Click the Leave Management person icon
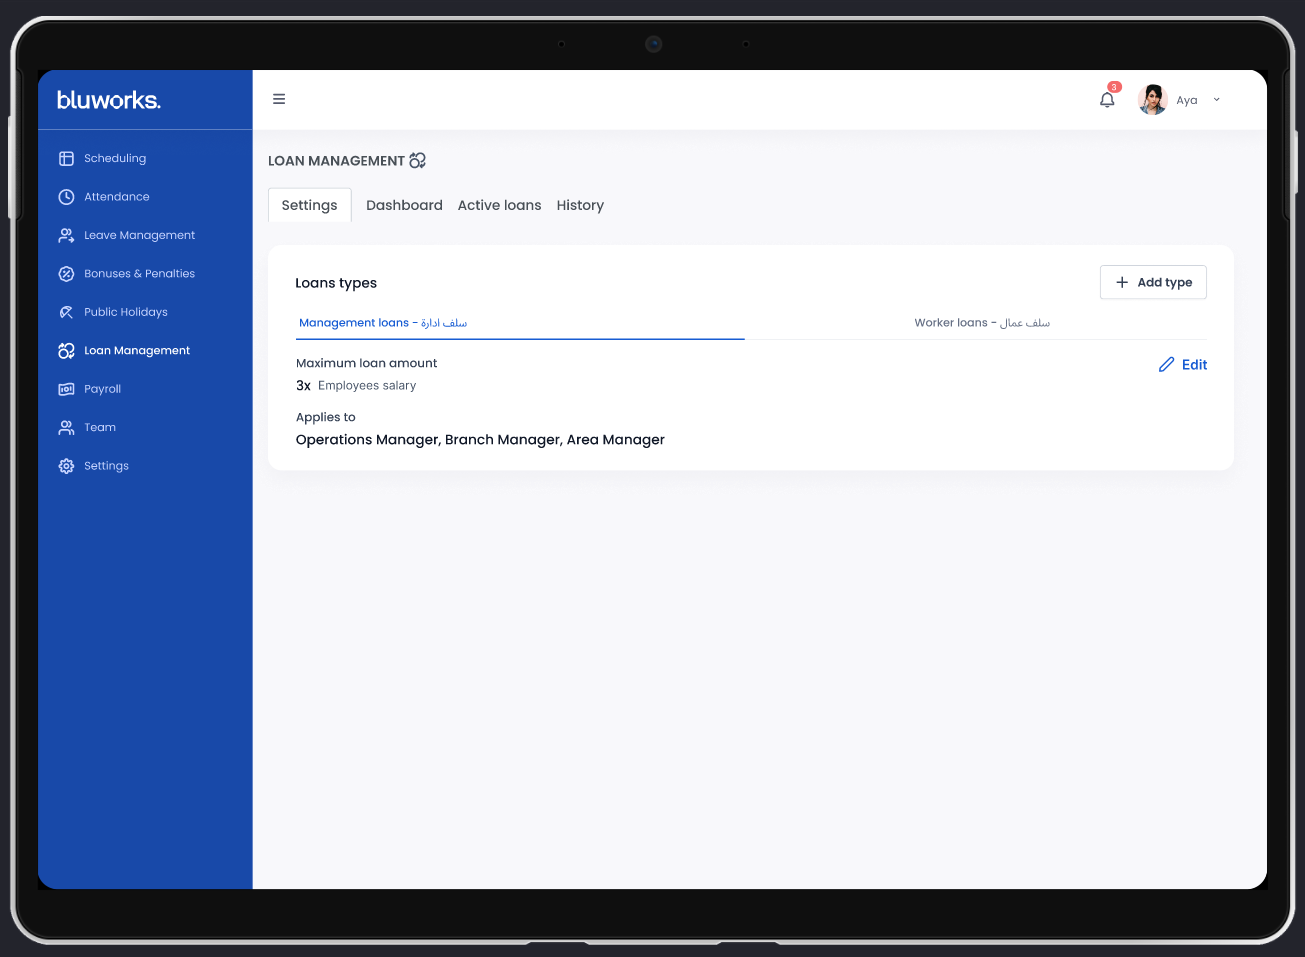Image resolution: width=1305 pixels, height=957 pixels. pyautogui.click(x=66, y=235)
